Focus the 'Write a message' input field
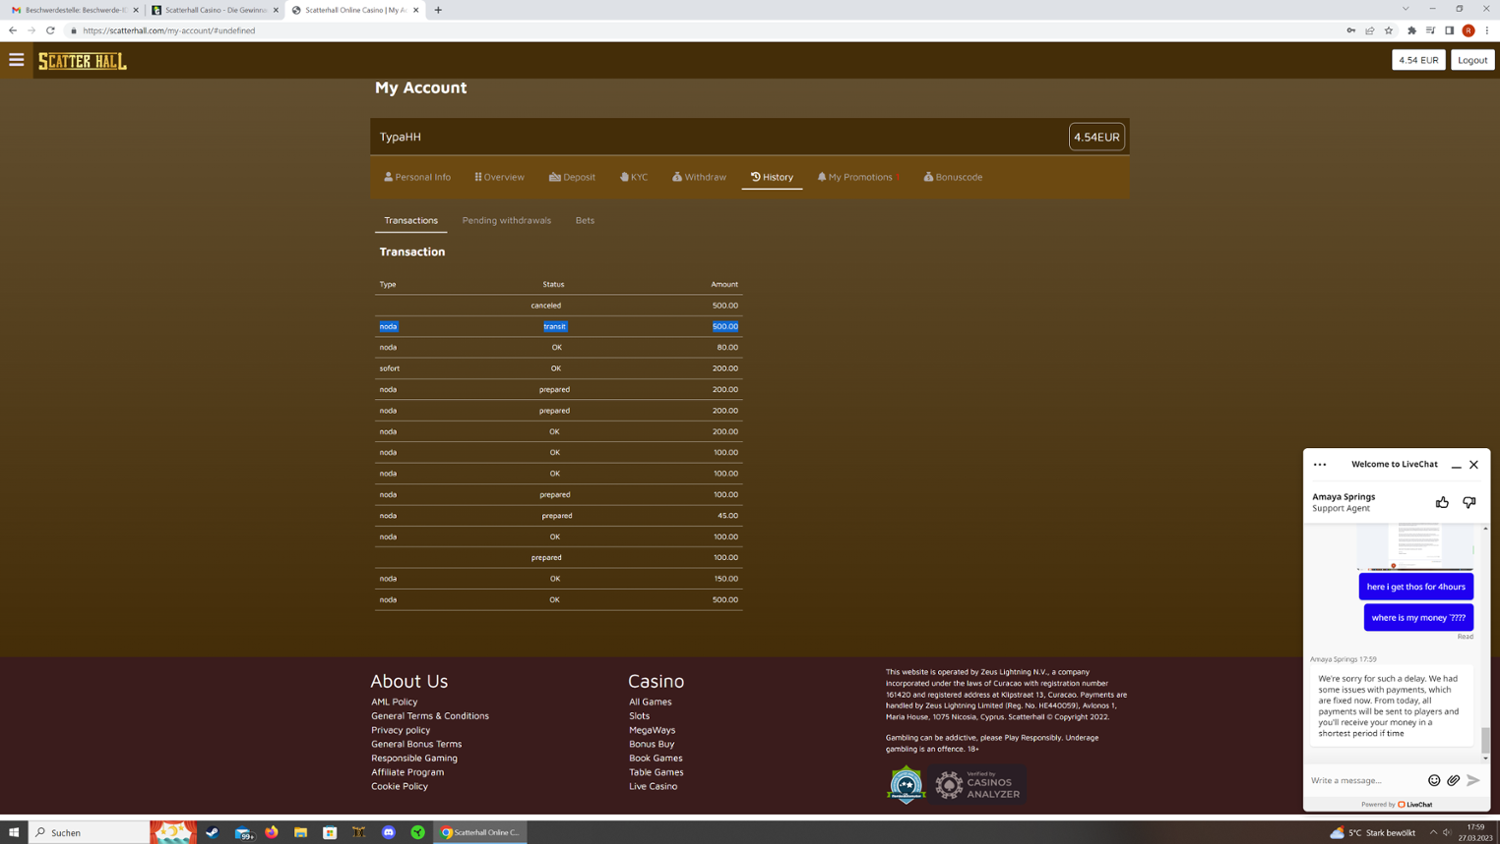The width and height of the screenshot is (1500, 844). tap(1364, 780)
